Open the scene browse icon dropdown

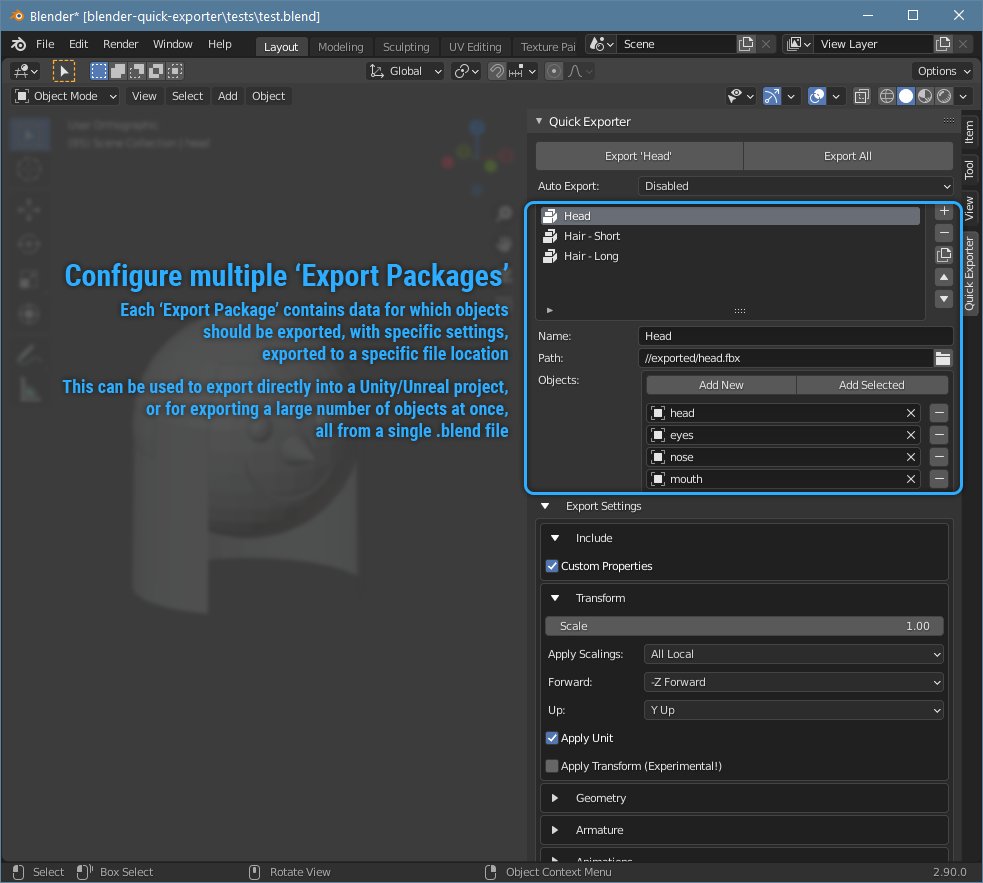click(601, 44)
